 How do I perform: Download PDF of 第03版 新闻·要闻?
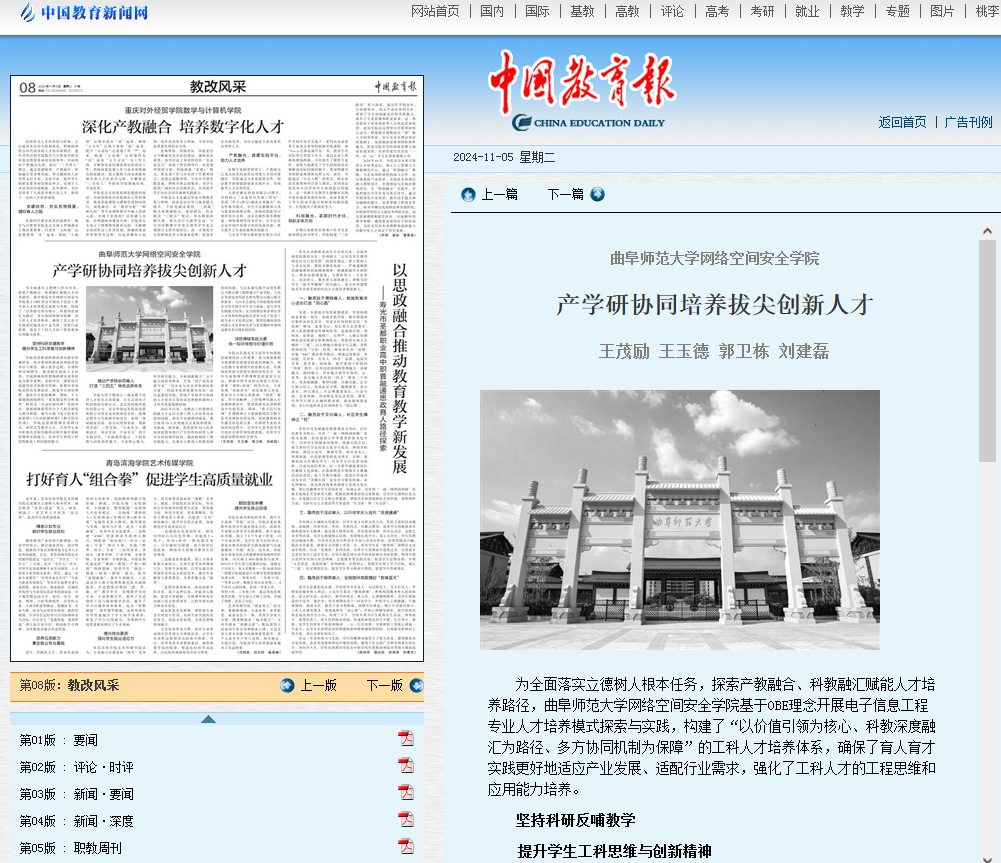point(406,793)
